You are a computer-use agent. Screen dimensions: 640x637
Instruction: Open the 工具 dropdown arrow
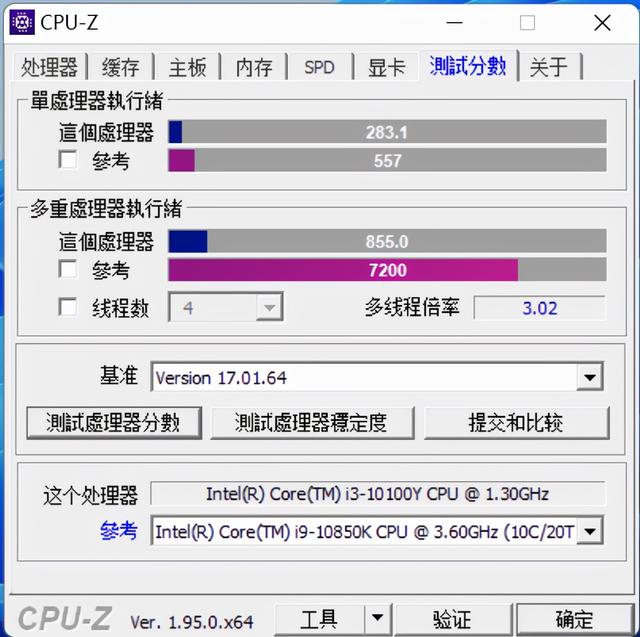[378, 619]
